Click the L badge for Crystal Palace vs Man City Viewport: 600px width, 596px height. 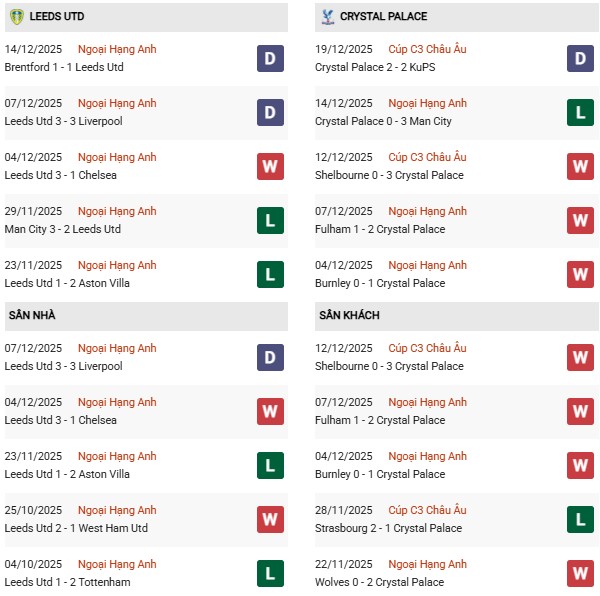580,112
